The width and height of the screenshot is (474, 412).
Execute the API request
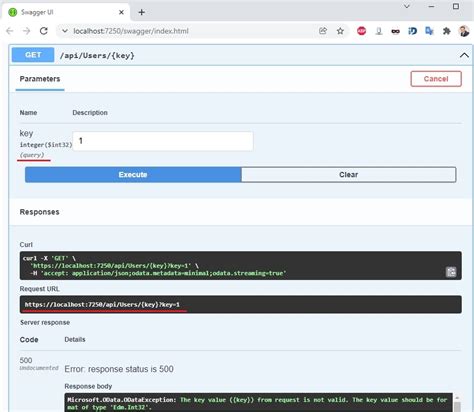coord(133,175)
